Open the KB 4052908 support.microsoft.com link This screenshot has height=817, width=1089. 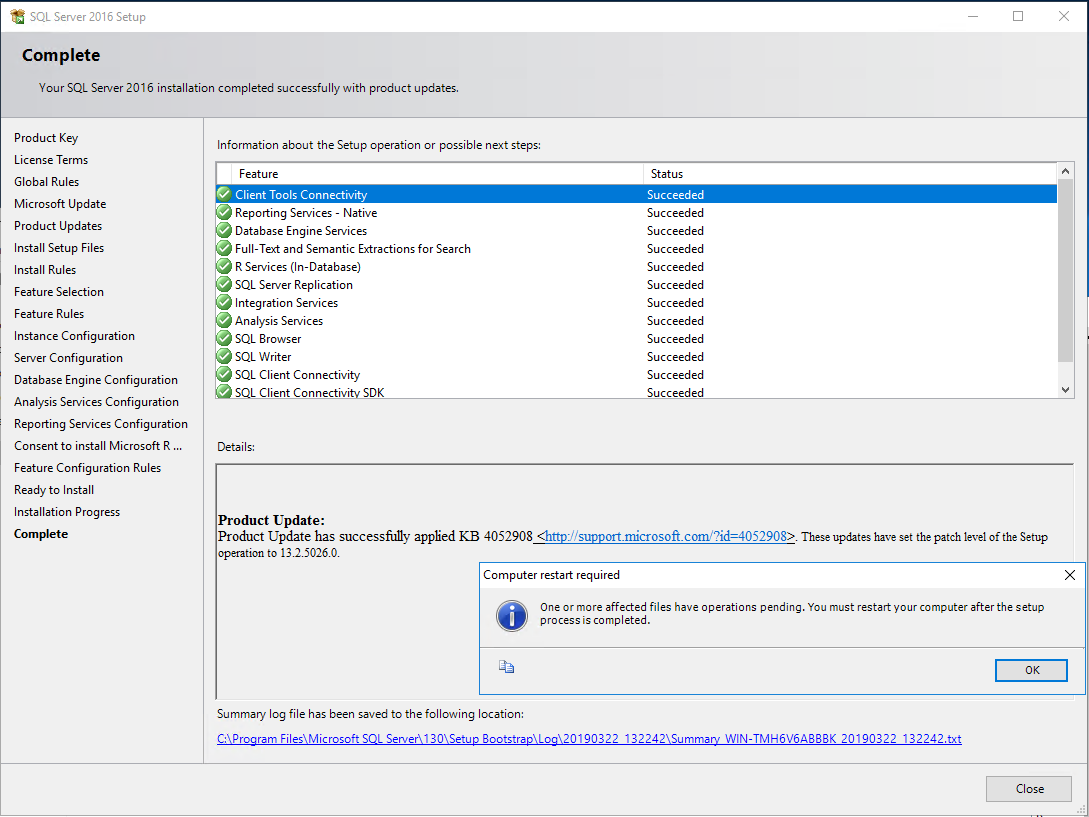pyautogui.click(x=665, y=536)
